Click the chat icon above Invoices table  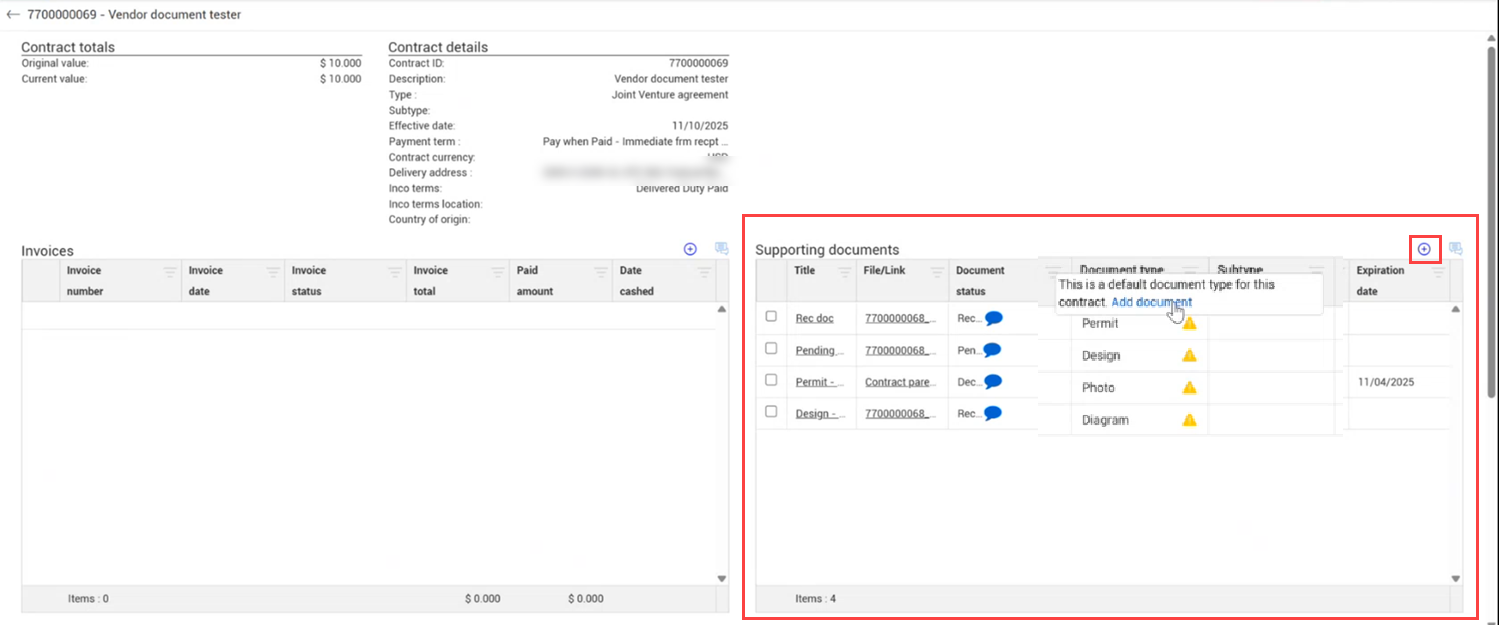(x=721, y=249)
